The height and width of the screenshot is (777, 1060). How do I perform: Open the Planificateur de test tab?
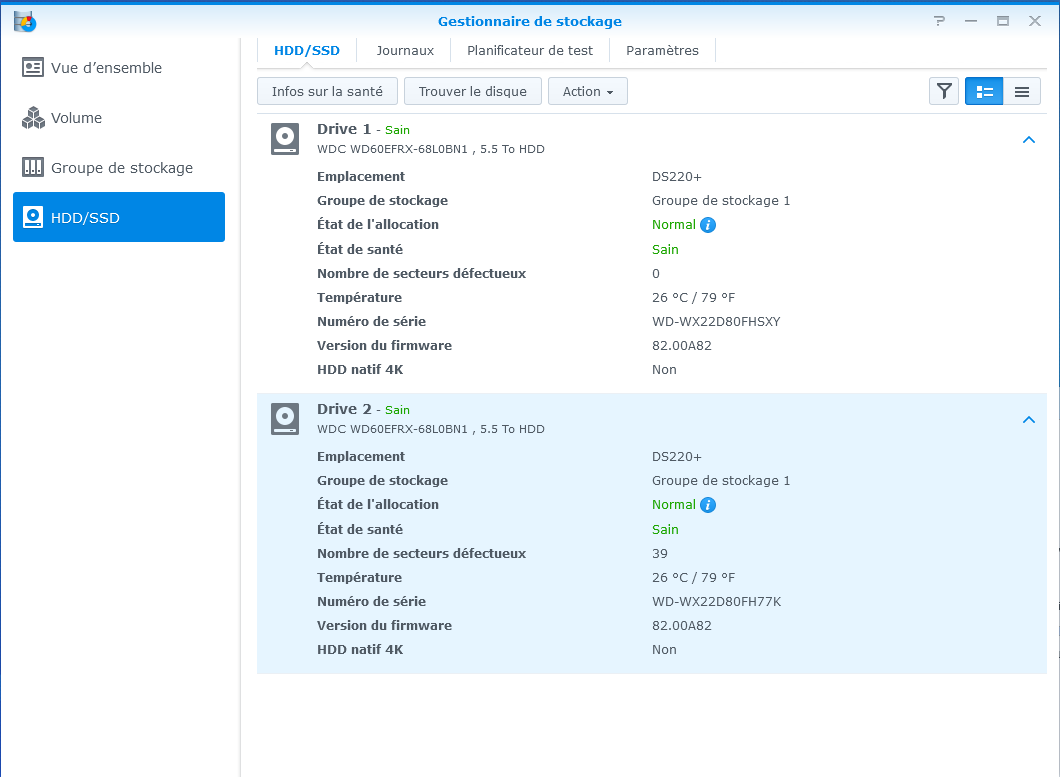tap(530, 50)
